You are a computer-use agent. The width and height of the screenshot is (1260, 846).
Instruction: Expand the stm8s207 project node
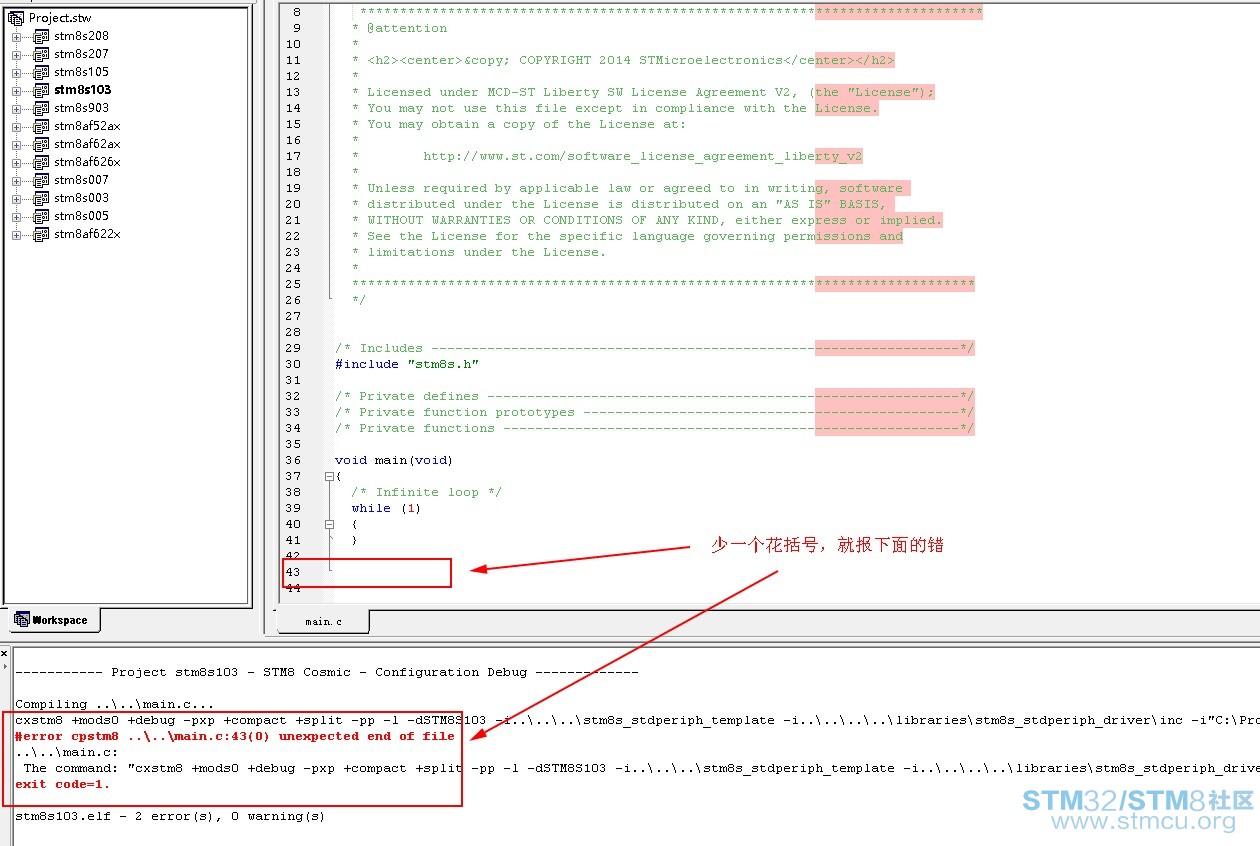[16, 55]
